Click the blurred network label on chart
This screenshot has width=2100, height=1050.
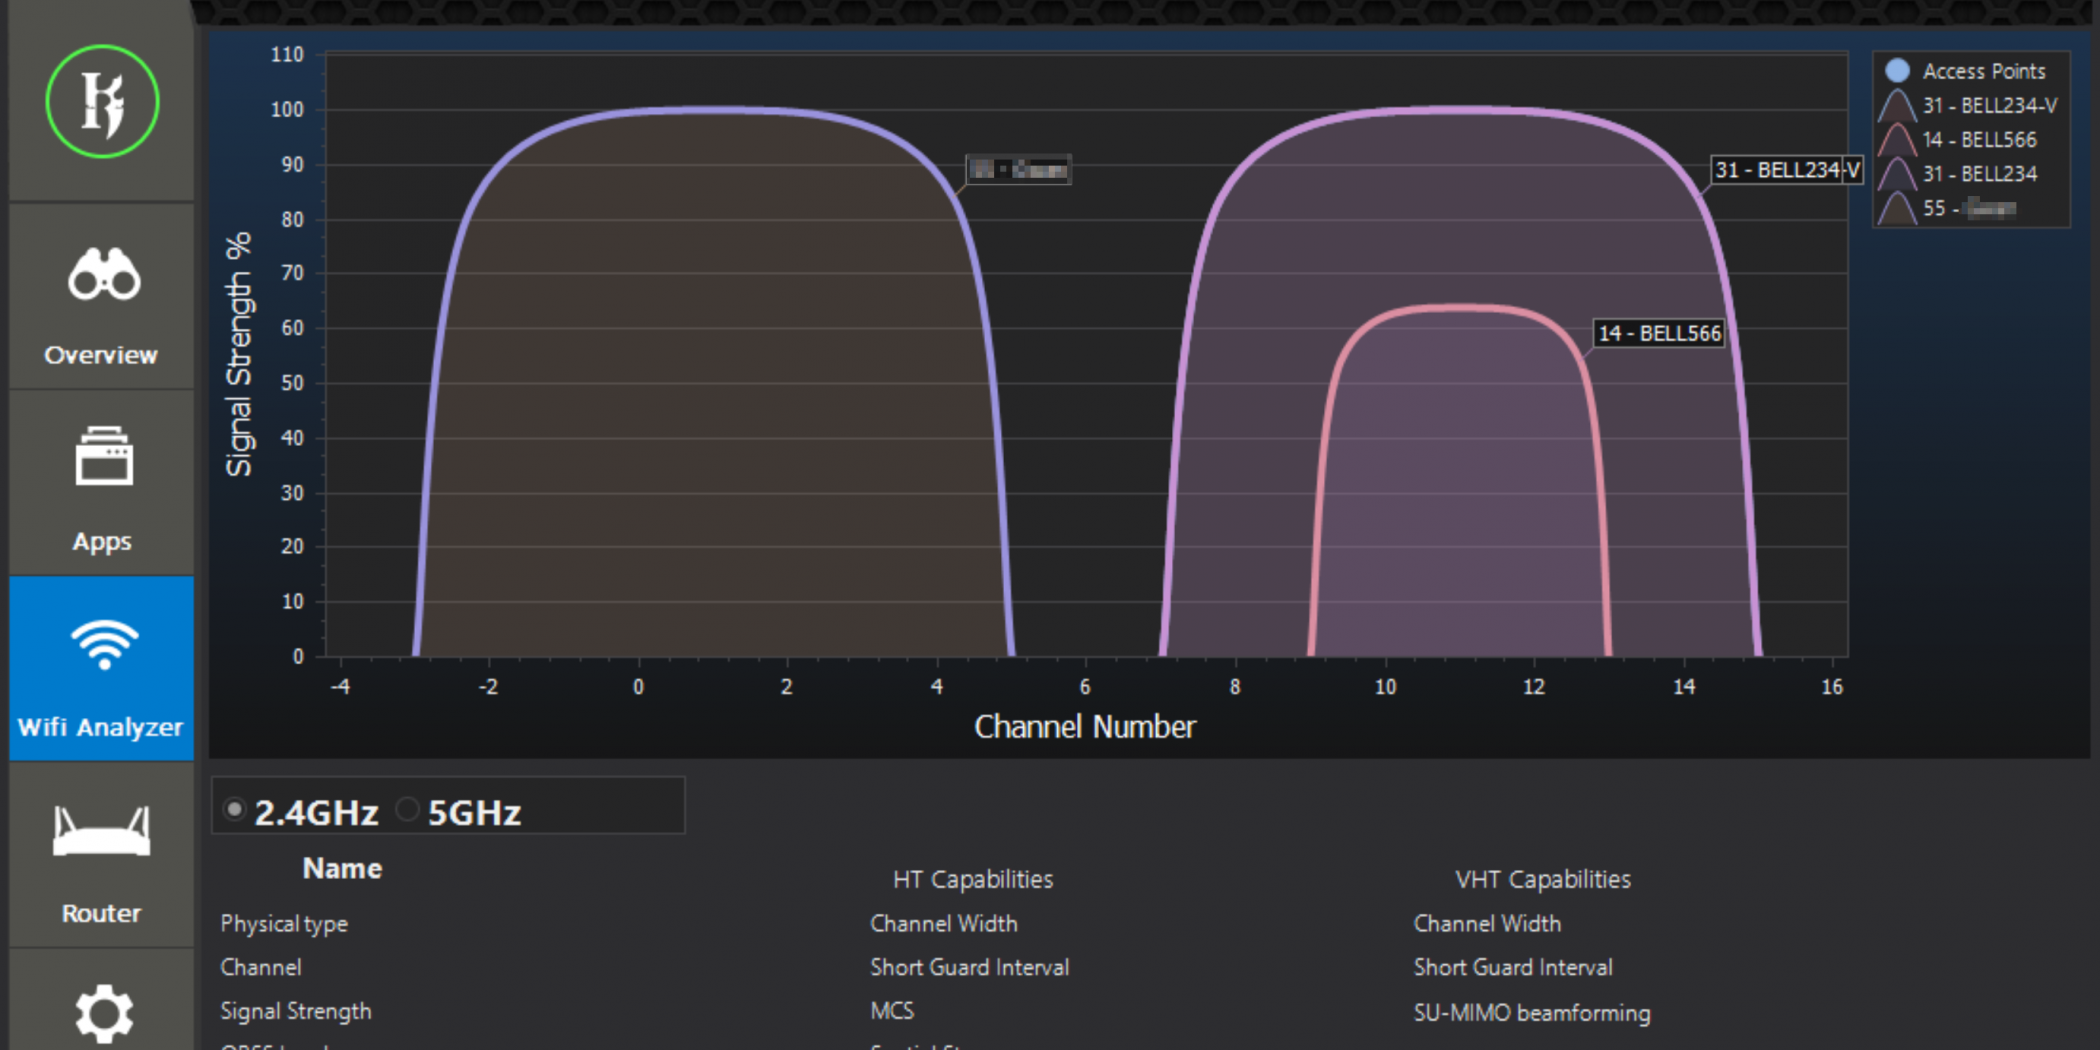click(x=1018, y=170)
